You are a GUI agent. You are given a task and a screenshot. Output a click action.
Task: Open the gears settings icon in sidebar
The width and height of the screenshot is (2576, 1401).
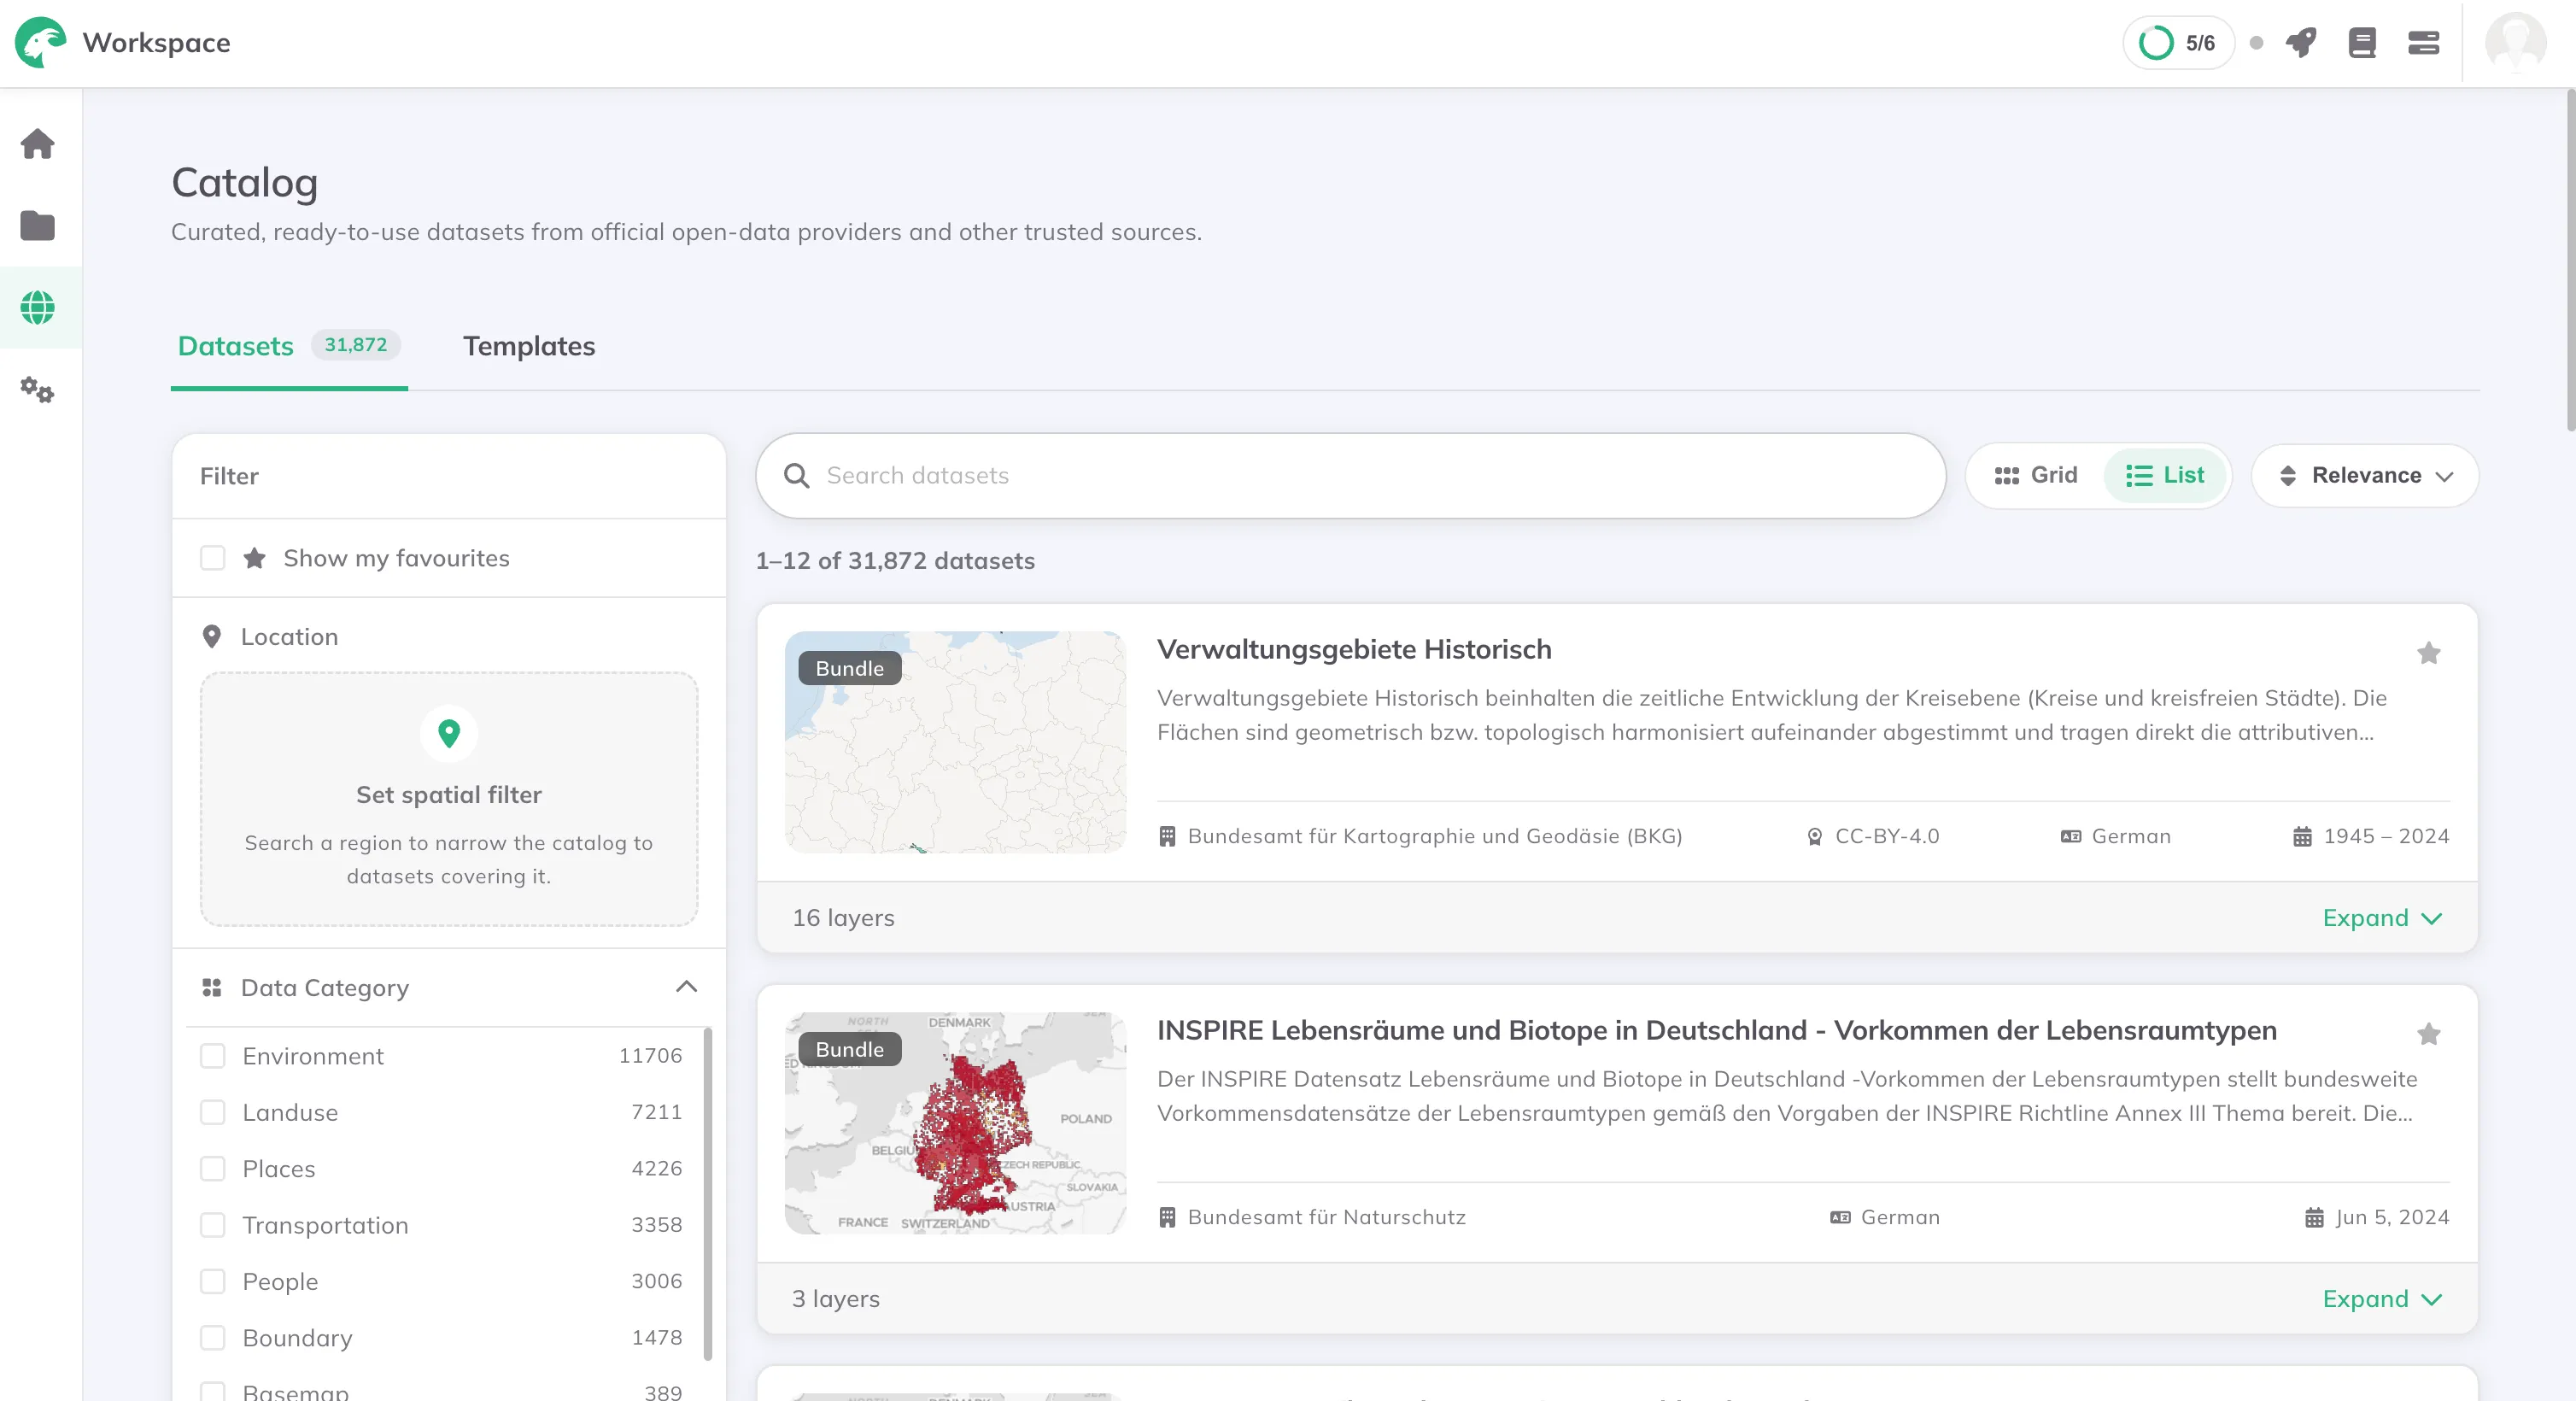coord(38,389)
